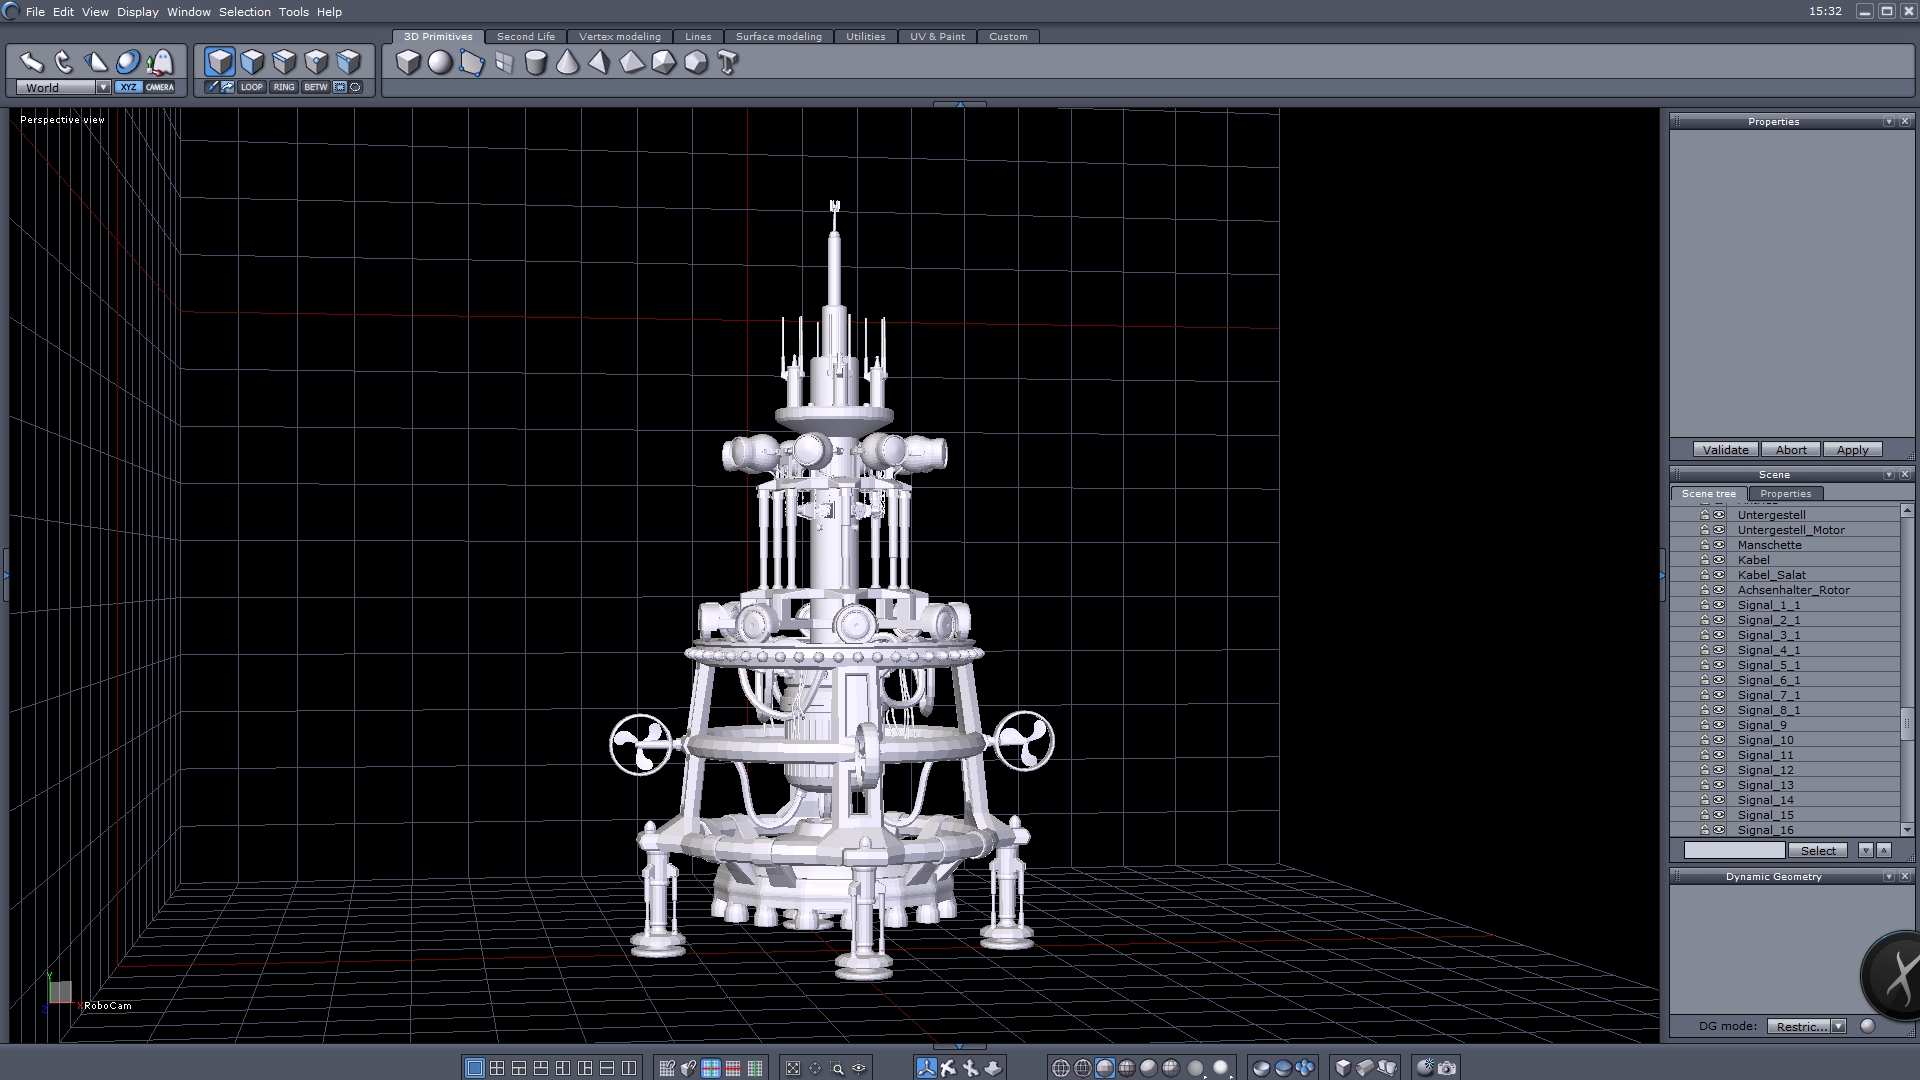Open the World coordinate system dropdown

click(x=103, y=88)
